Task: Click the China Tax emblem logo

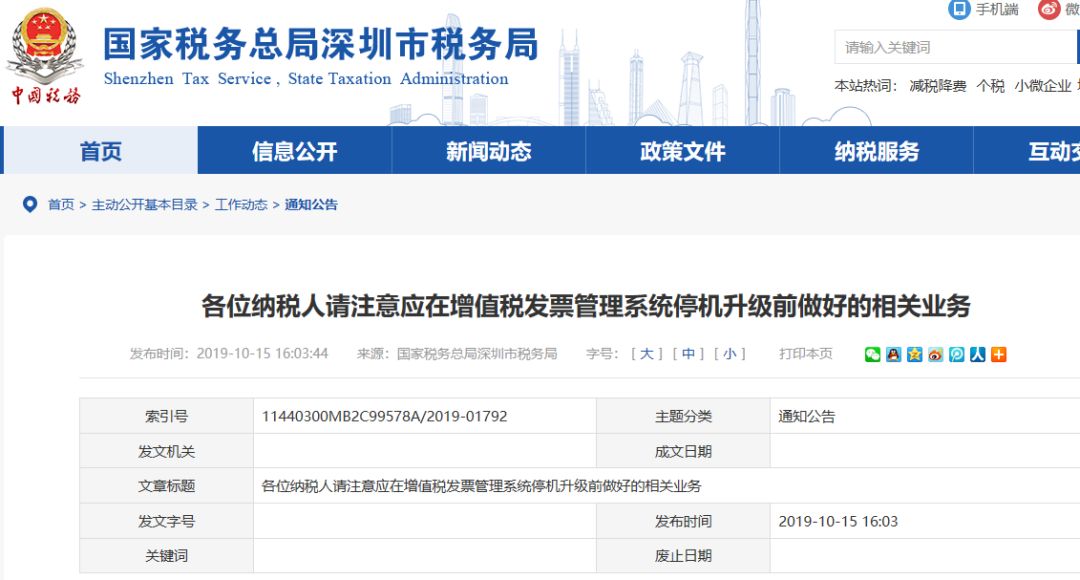Action: tap(45, 55)
